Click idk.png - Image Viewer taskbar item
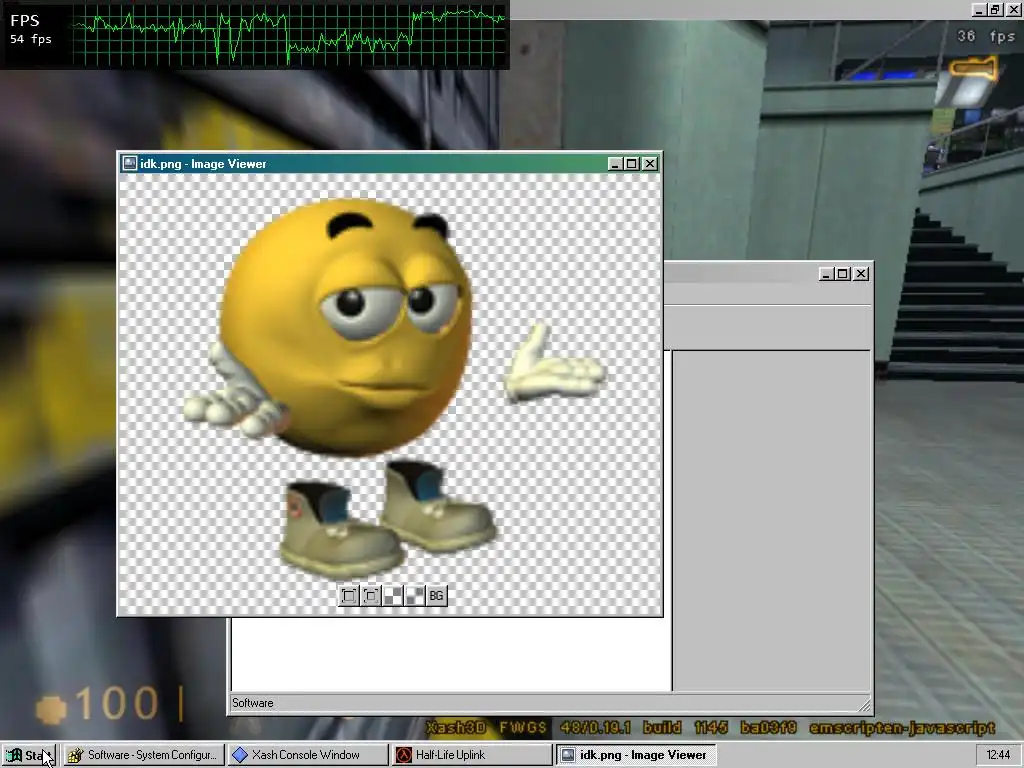This screenshot has width=1024, height=768. (636, 755)
